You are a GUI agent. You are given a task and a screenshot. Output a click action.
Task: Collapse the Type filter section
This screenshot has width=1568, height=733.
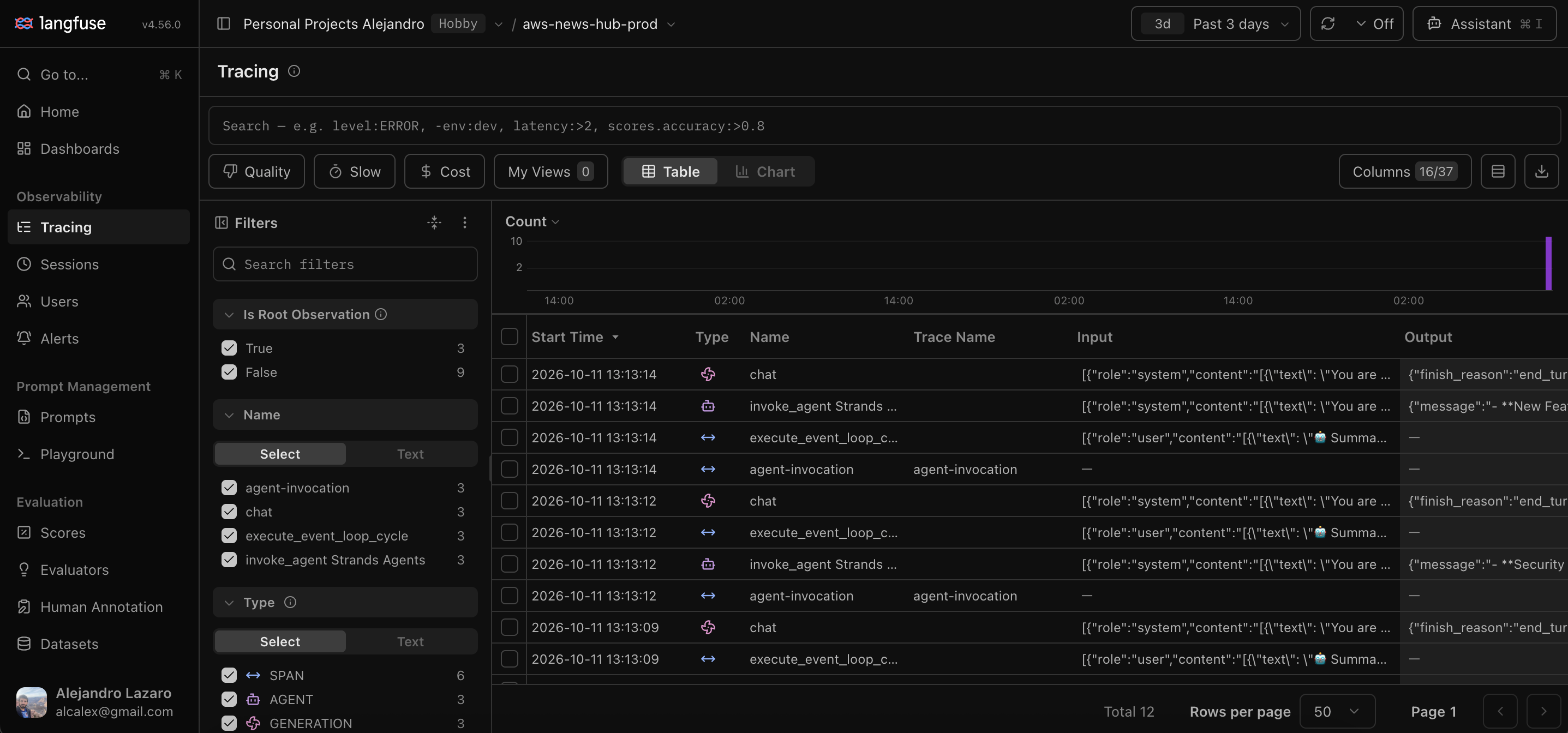coord(345,602)
